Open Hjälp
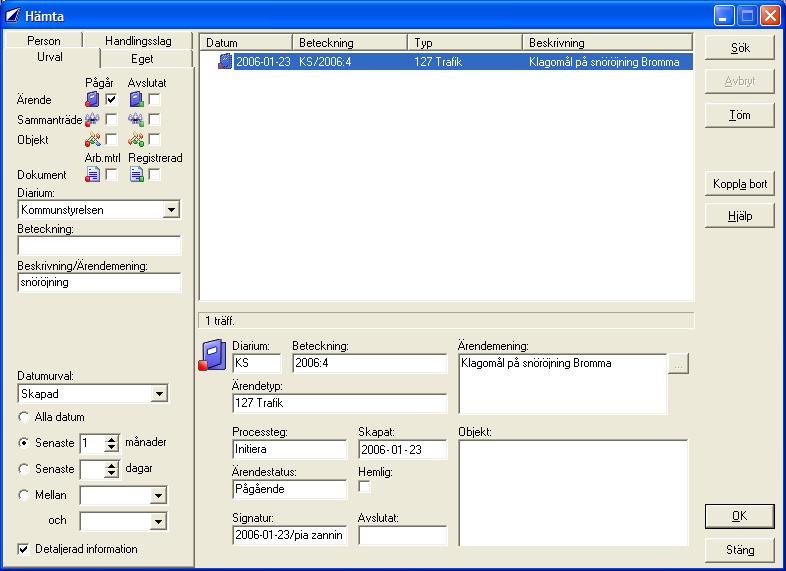The image size is (786, 571). point(739,216)
